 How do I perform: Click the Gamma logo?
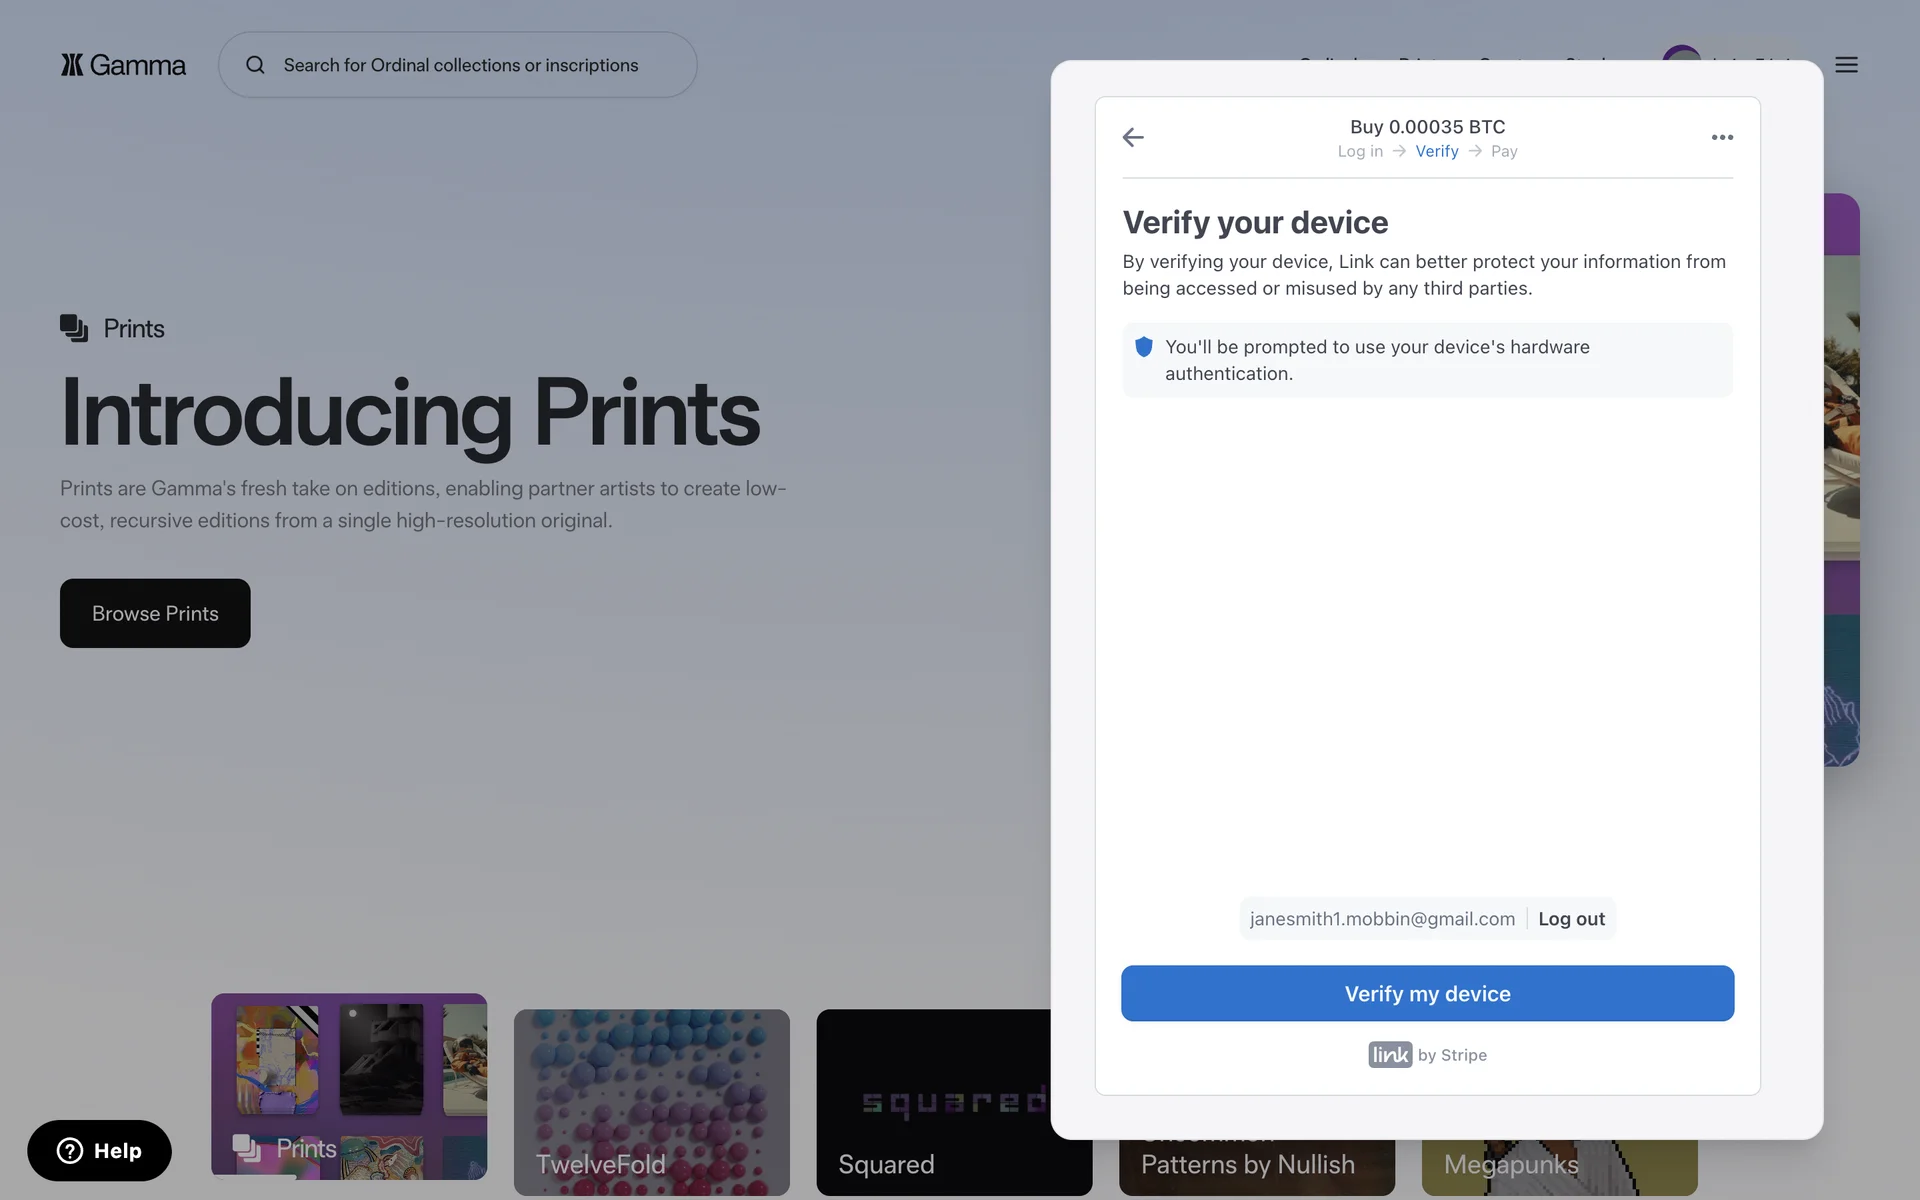123,65
